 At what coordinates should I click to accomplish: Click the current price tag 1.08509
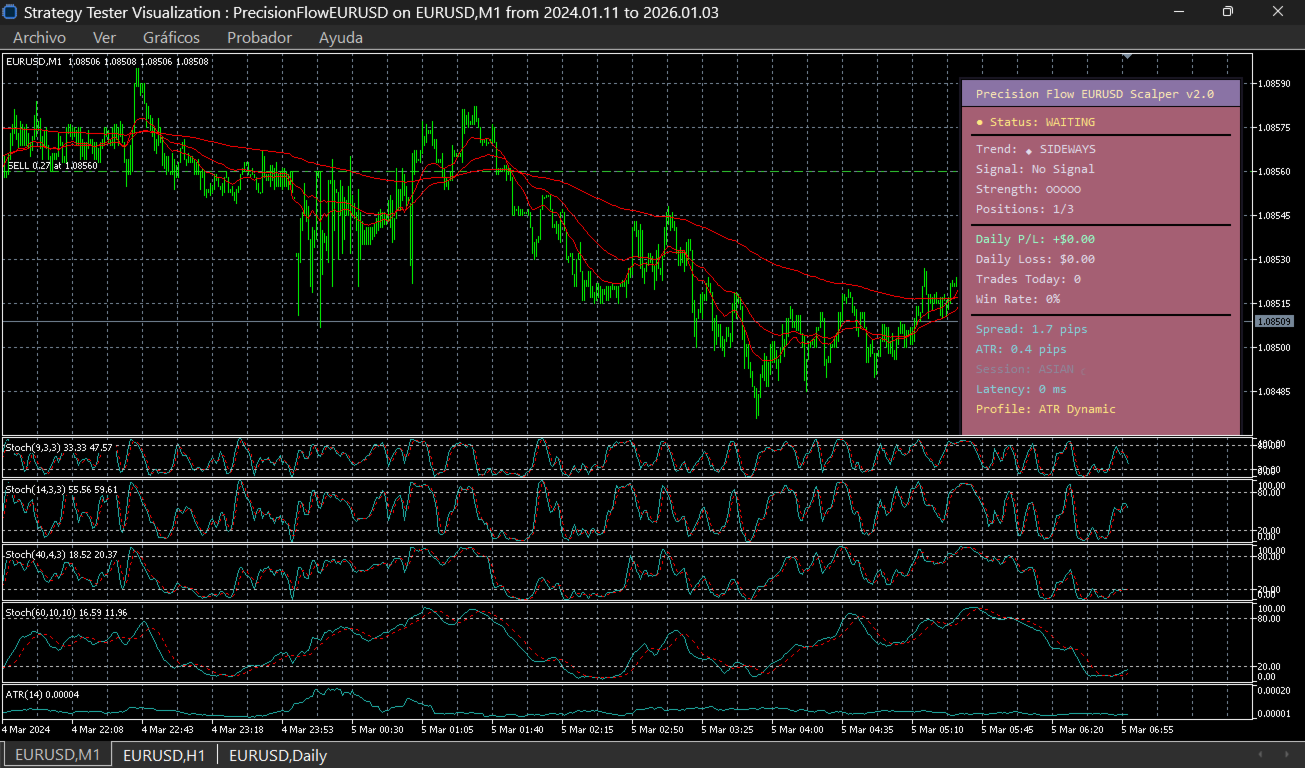[1274, 321]
